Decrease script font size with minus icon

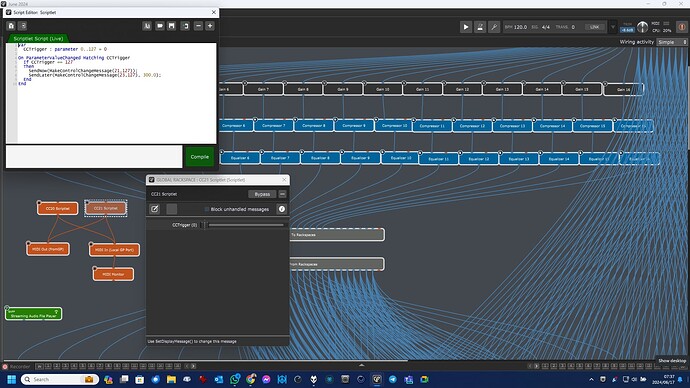[198, 26]
